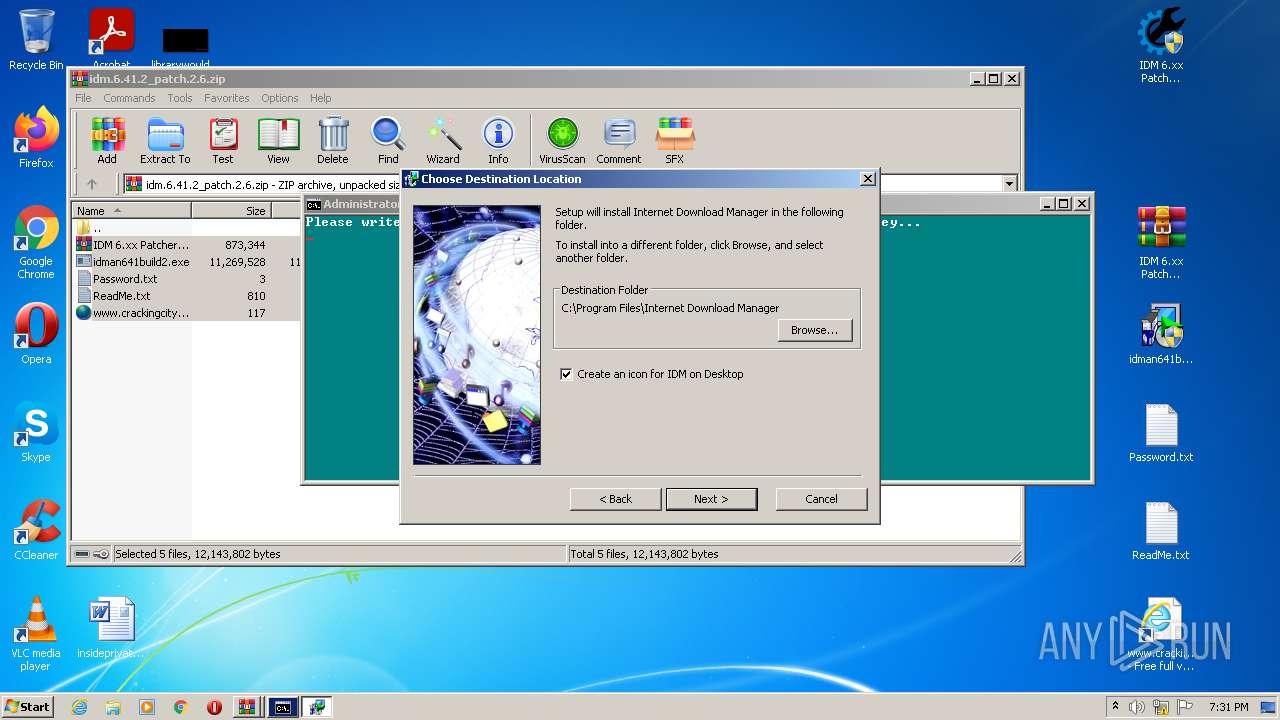
Task: Click the Delete trash can icon
Action: (333, 140)
